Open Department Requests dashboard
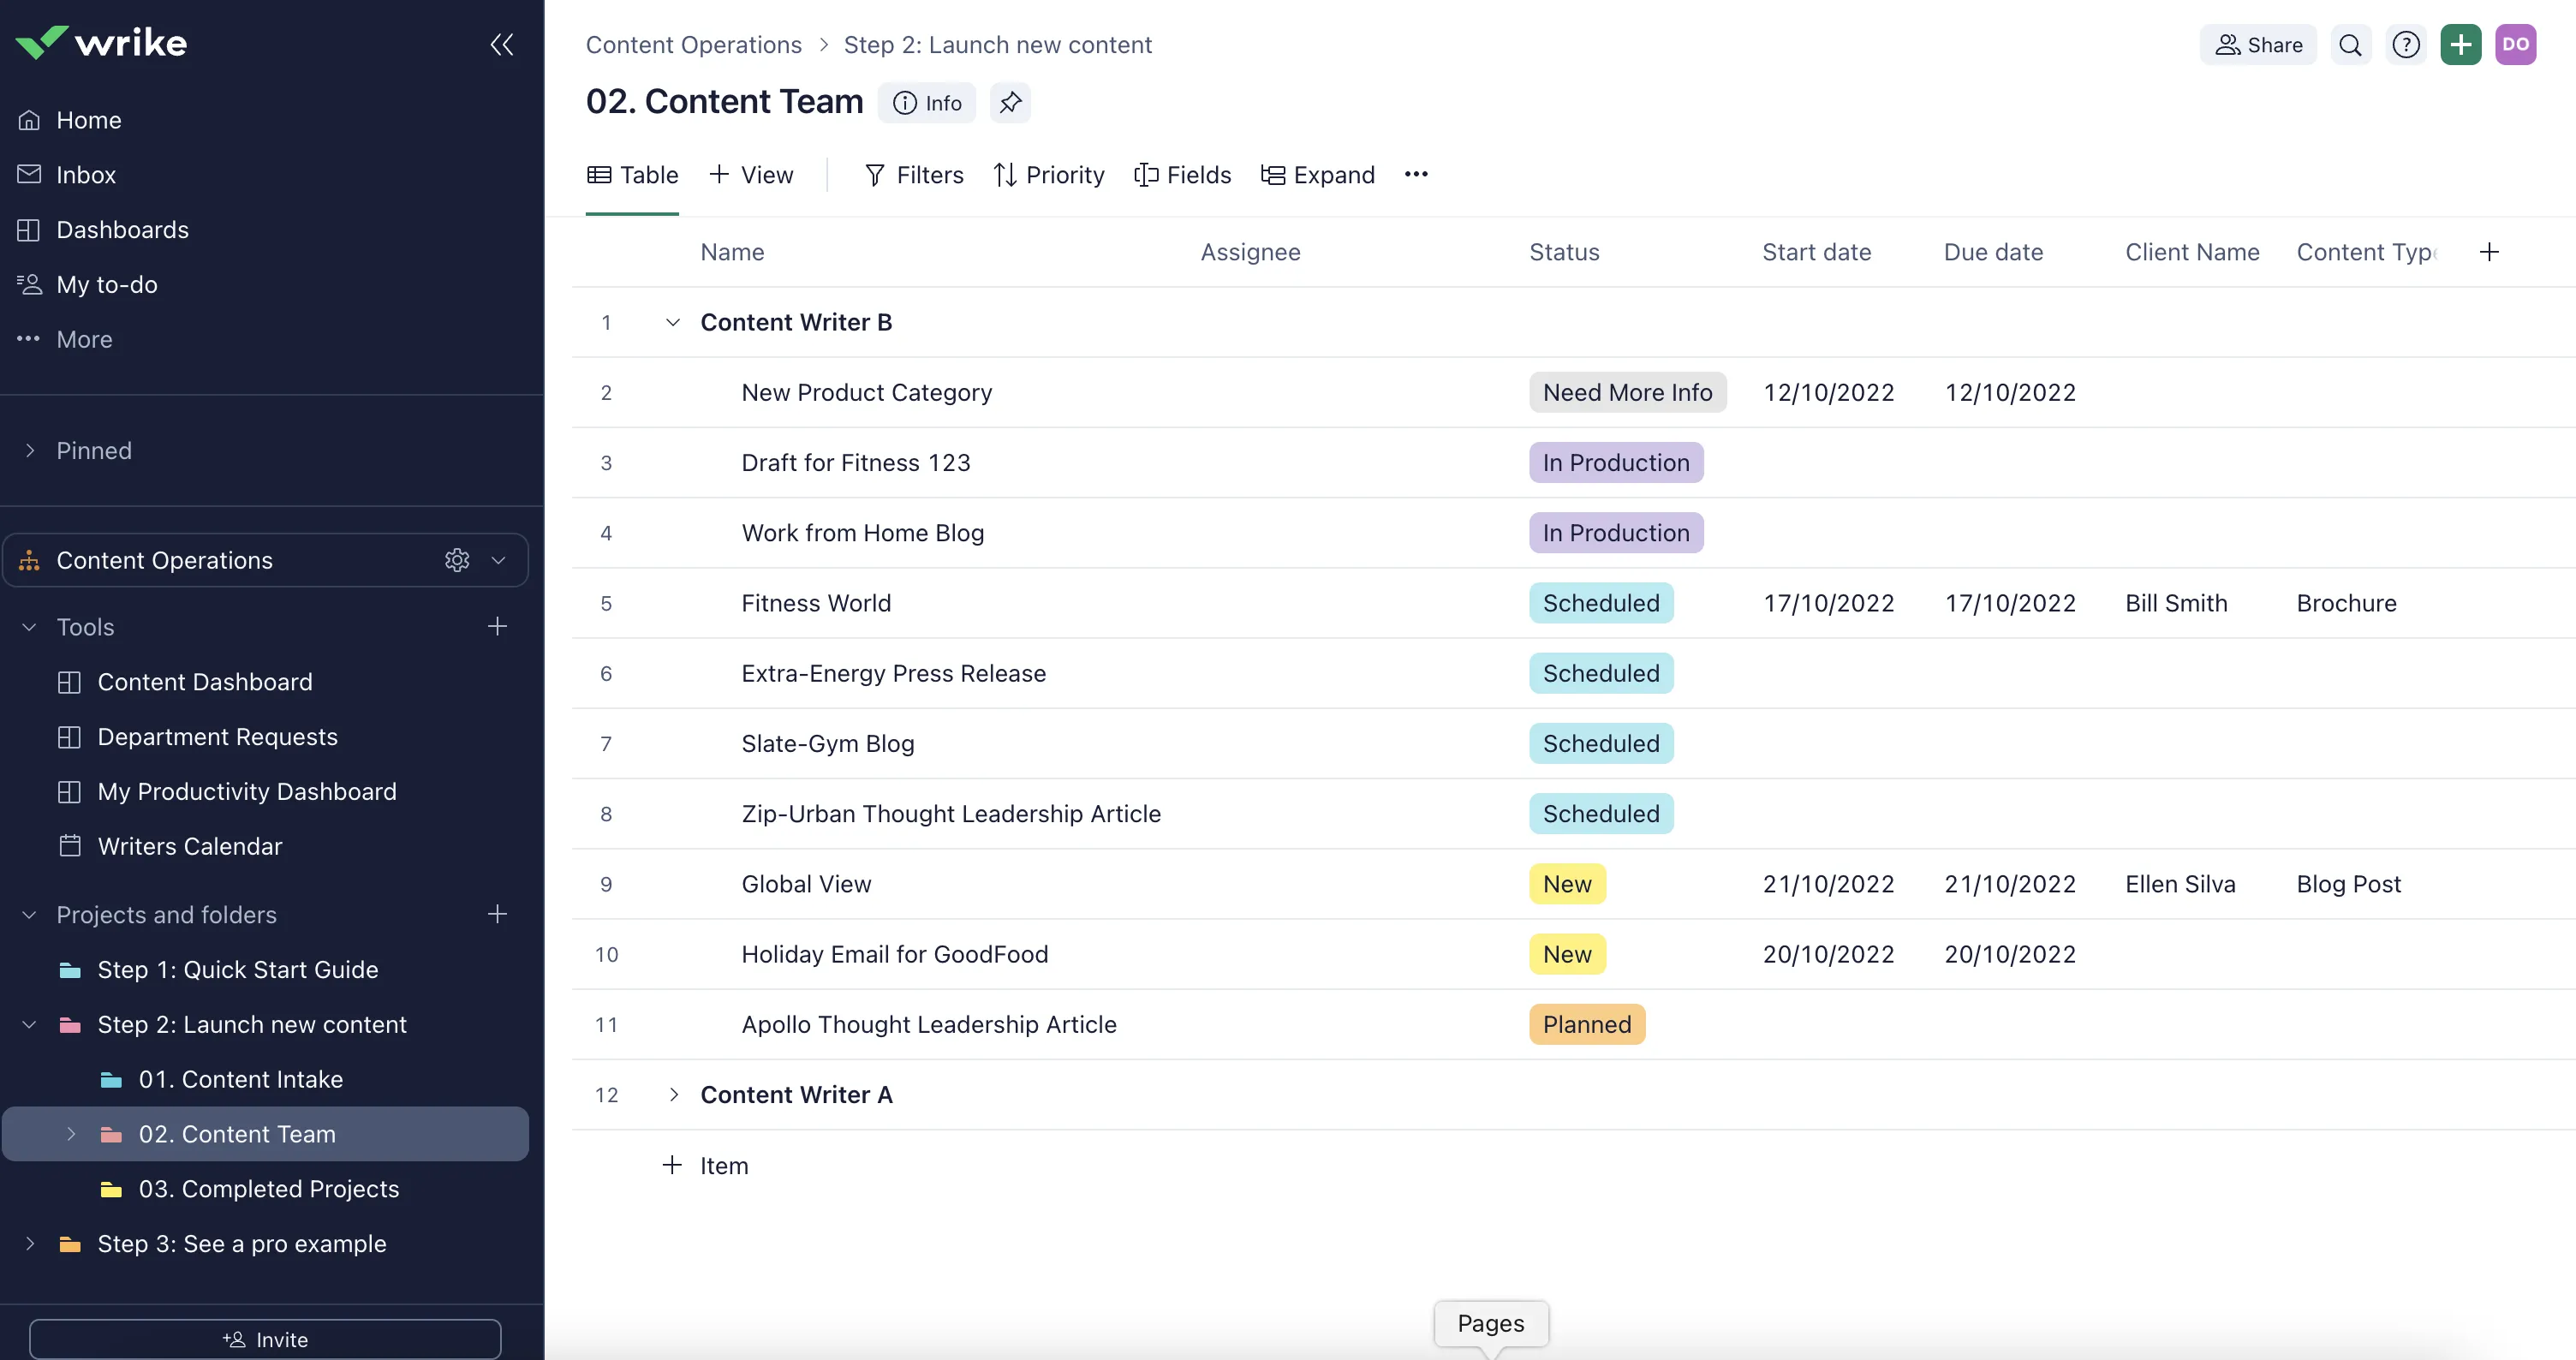Screen dimensions: 2576x1360 (218, 737)
